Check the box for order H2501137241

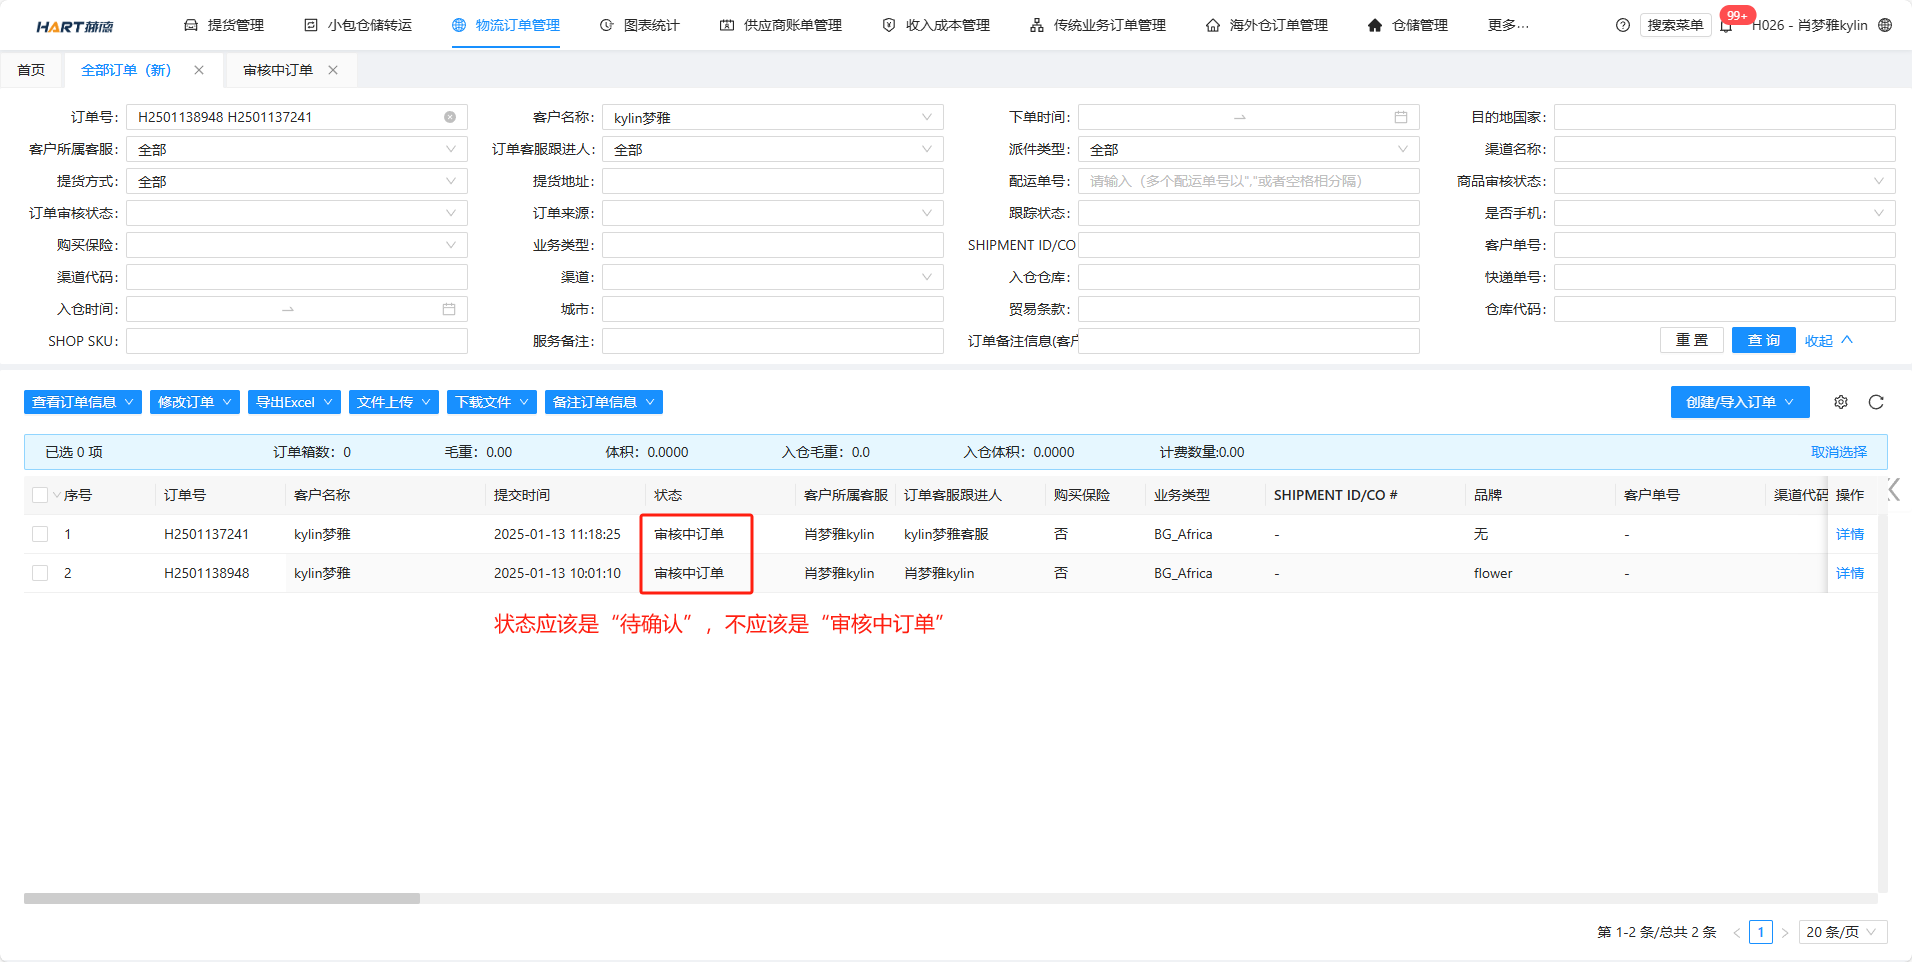(40, 534)
